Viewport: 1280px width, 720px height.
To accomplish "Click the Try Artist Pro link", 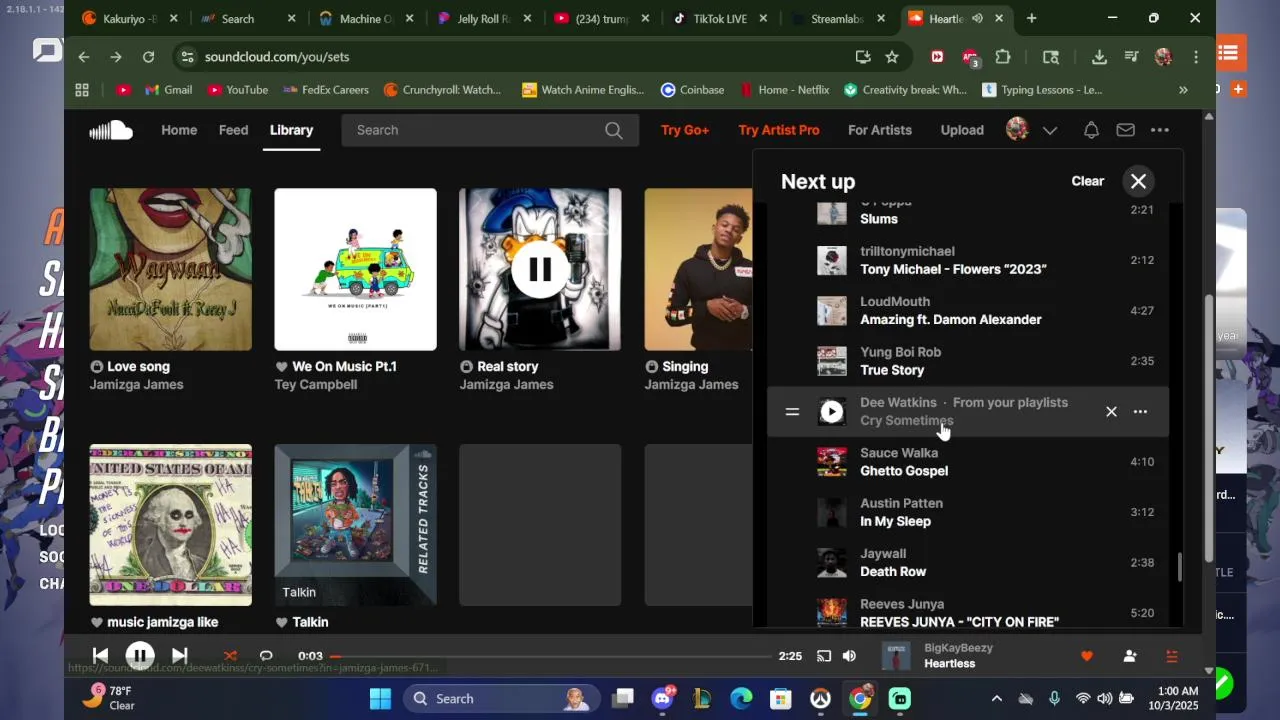I will 779,130.
